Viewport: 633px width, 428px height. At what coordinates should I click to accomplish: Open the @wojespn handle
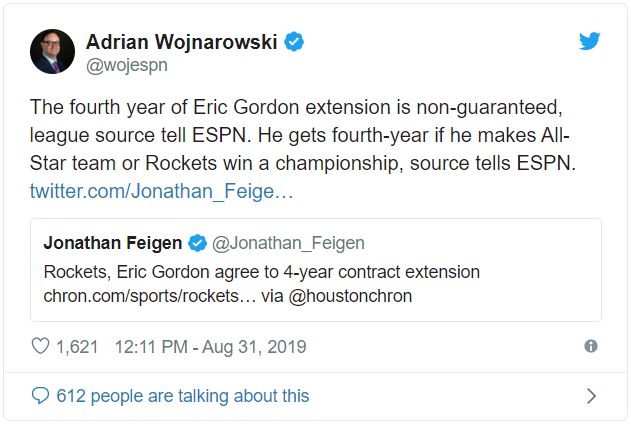[x=127, y=66]
